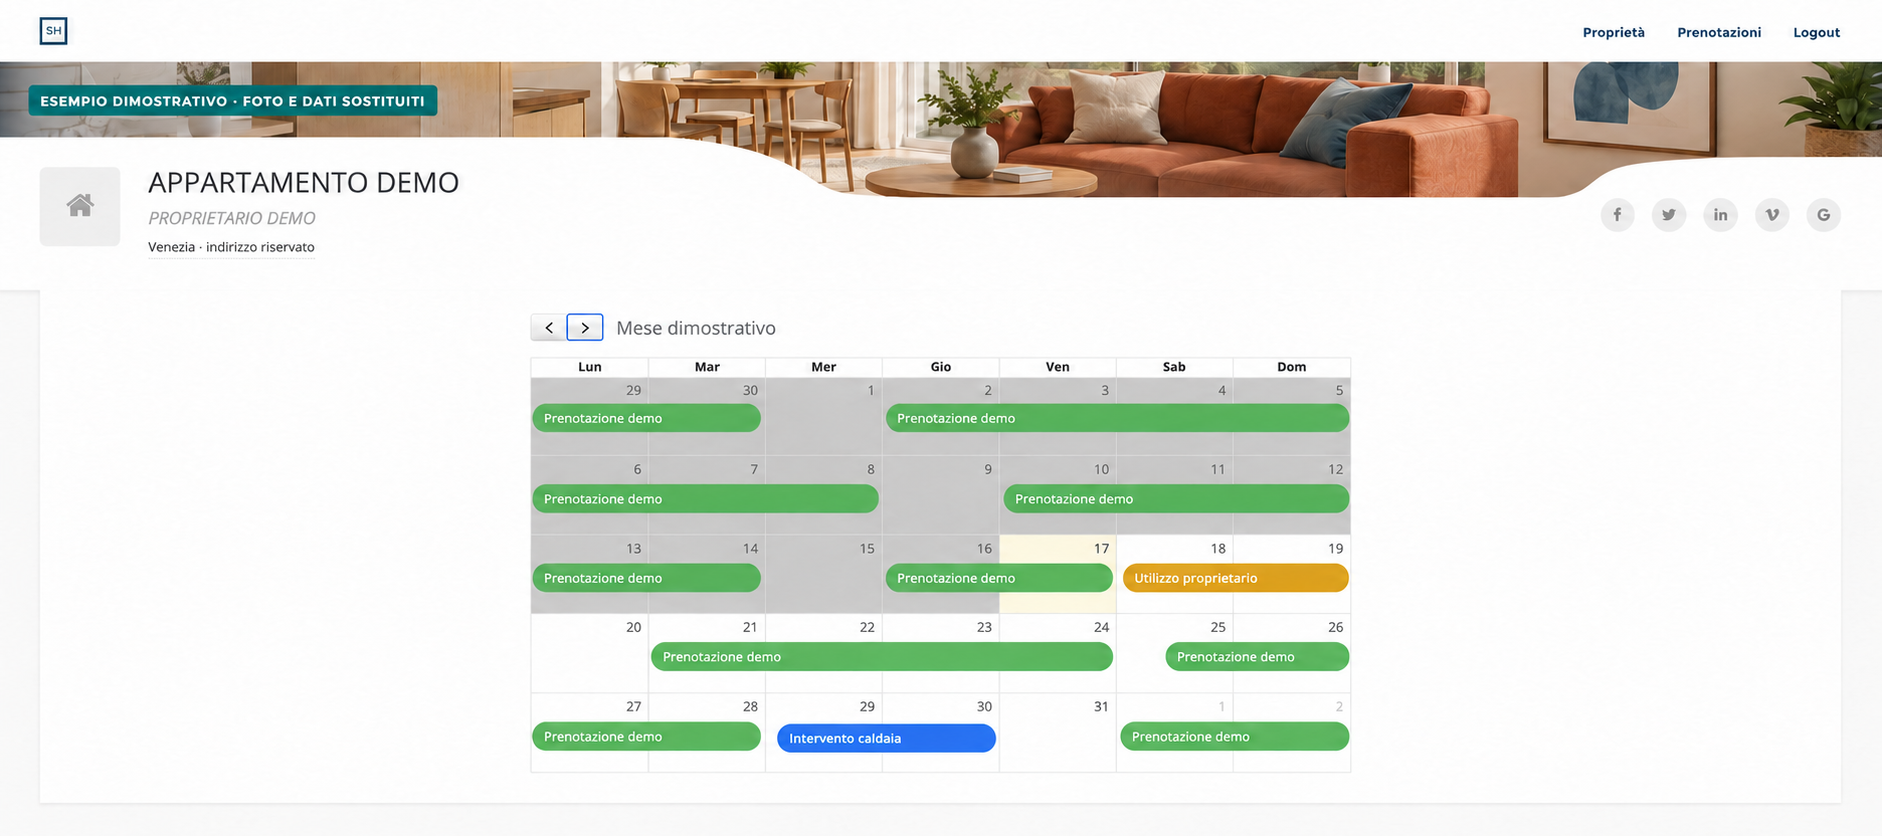Click the Venezia address text
Image resolution: width=1882 pixels, height=836 pixels.
pyautogui.click(x=231, y=247)
